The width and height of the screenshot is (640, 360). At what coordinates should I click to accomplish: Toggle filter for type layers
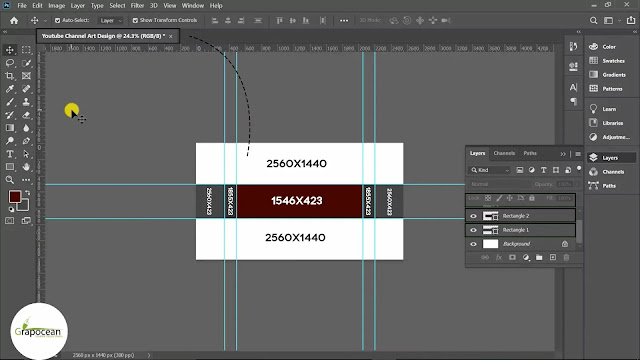coord(544,170)
